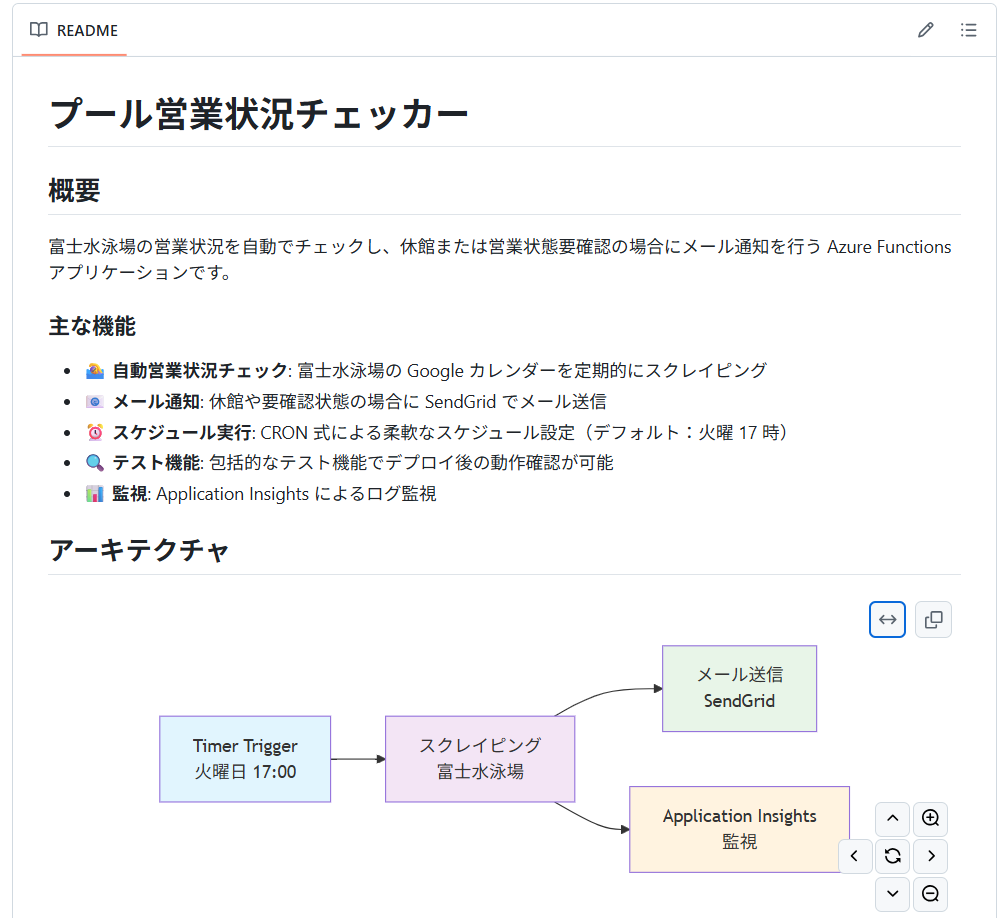Click the Application Insights 監視 node
This screenshot has width=1005, height=918.
tap(739, 829)
